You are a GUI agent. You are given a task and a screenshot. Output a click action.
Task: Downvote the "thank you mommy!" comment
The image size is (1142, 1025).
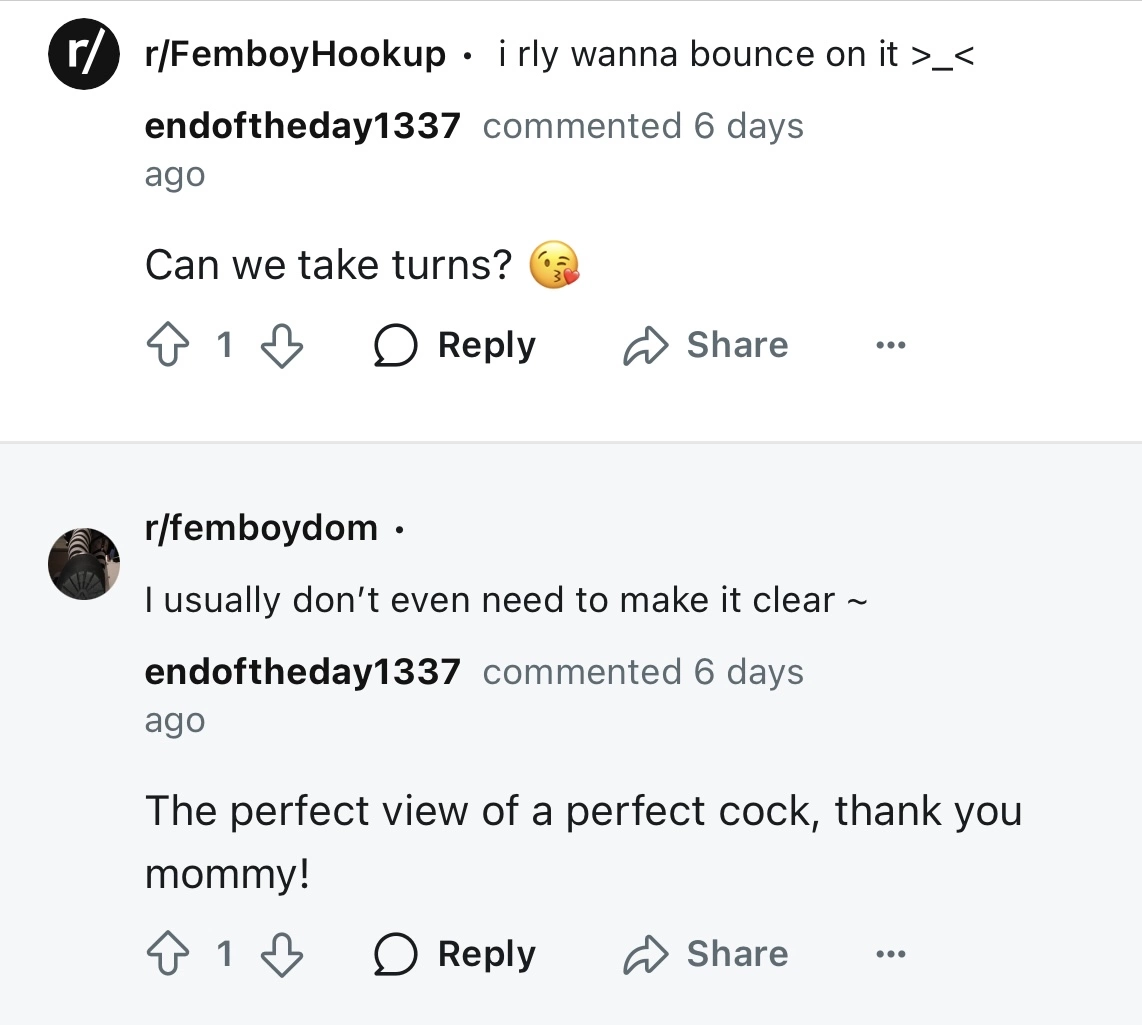(x=282, y=955)
